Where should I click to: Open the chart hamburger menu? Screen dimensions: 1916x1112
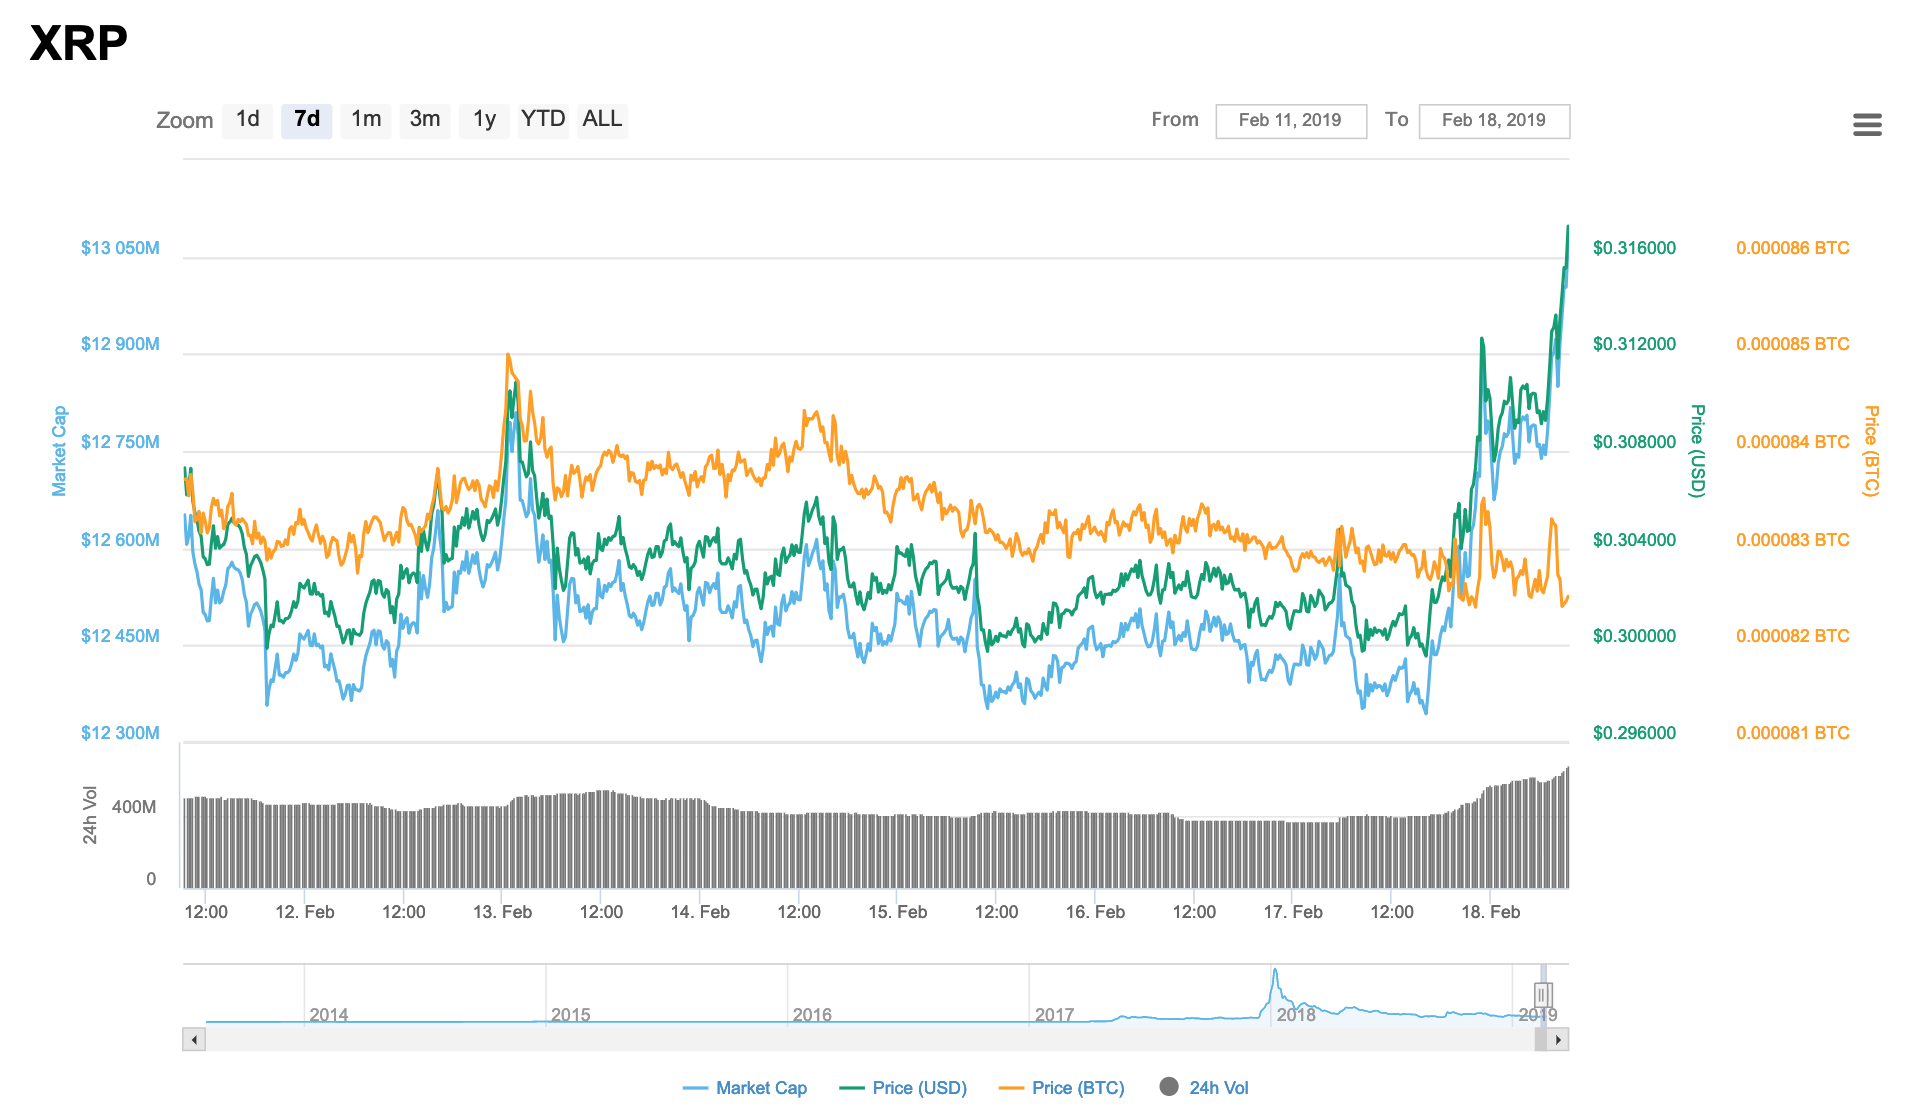tap(1866, 125)
